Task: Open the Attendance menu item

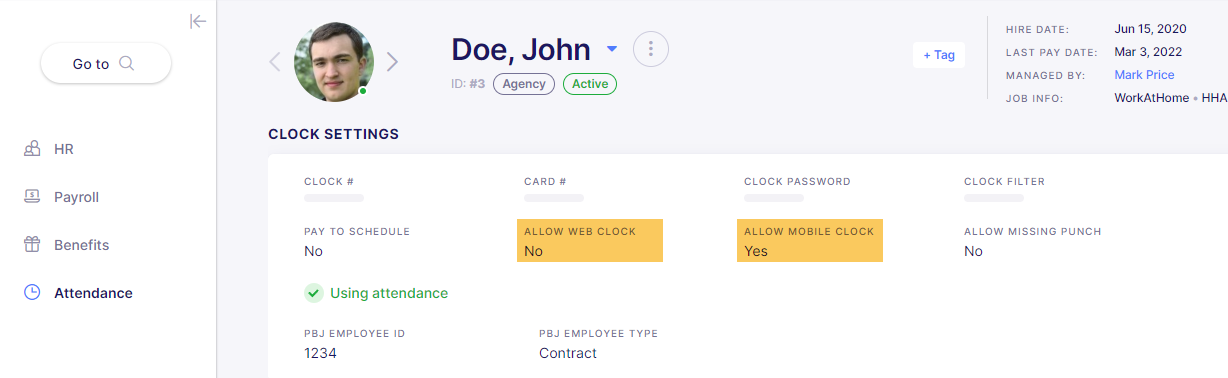Action: tap(93, 293)
